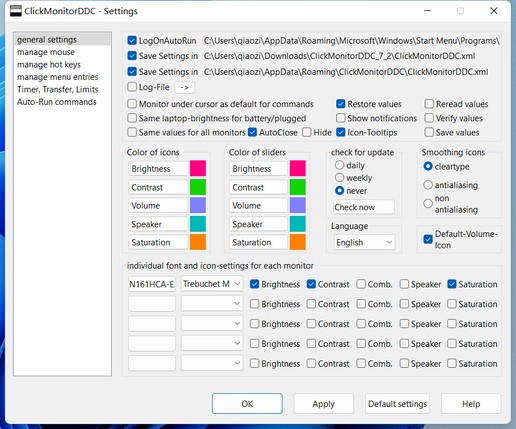Change the Brightness slider color swatch
Screen dimensions: 516x429
(298, 168)
